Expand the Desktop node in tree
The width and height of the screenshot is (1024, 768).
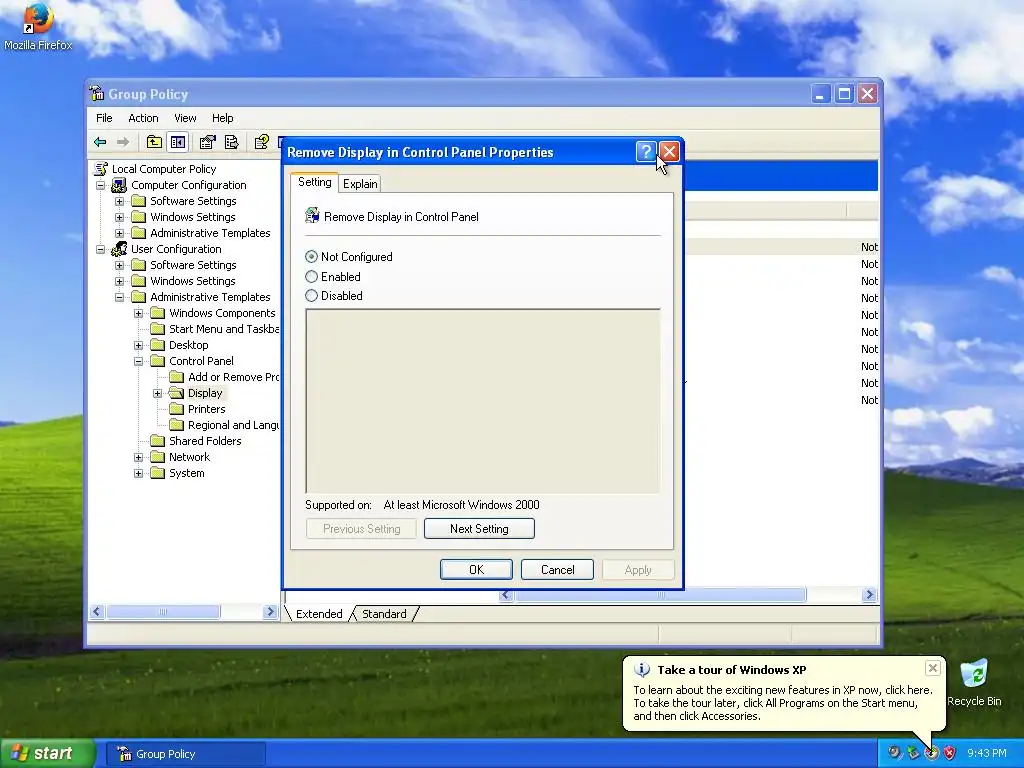[x=138, y=345]
